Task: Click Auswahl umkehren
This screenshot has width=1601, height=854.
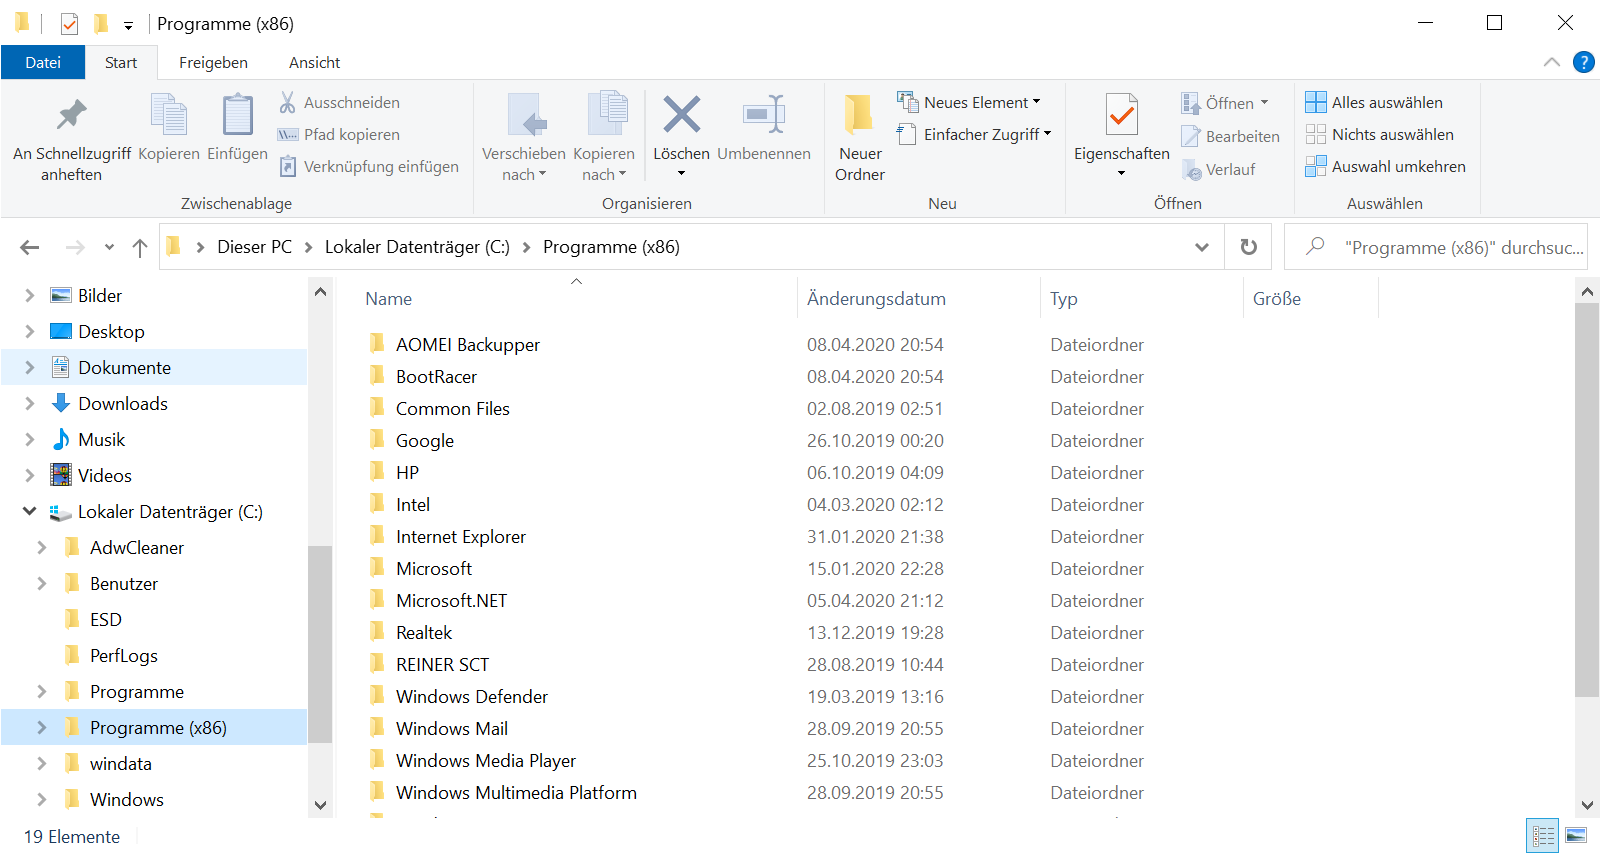Action: click(x=1386, y=166)
